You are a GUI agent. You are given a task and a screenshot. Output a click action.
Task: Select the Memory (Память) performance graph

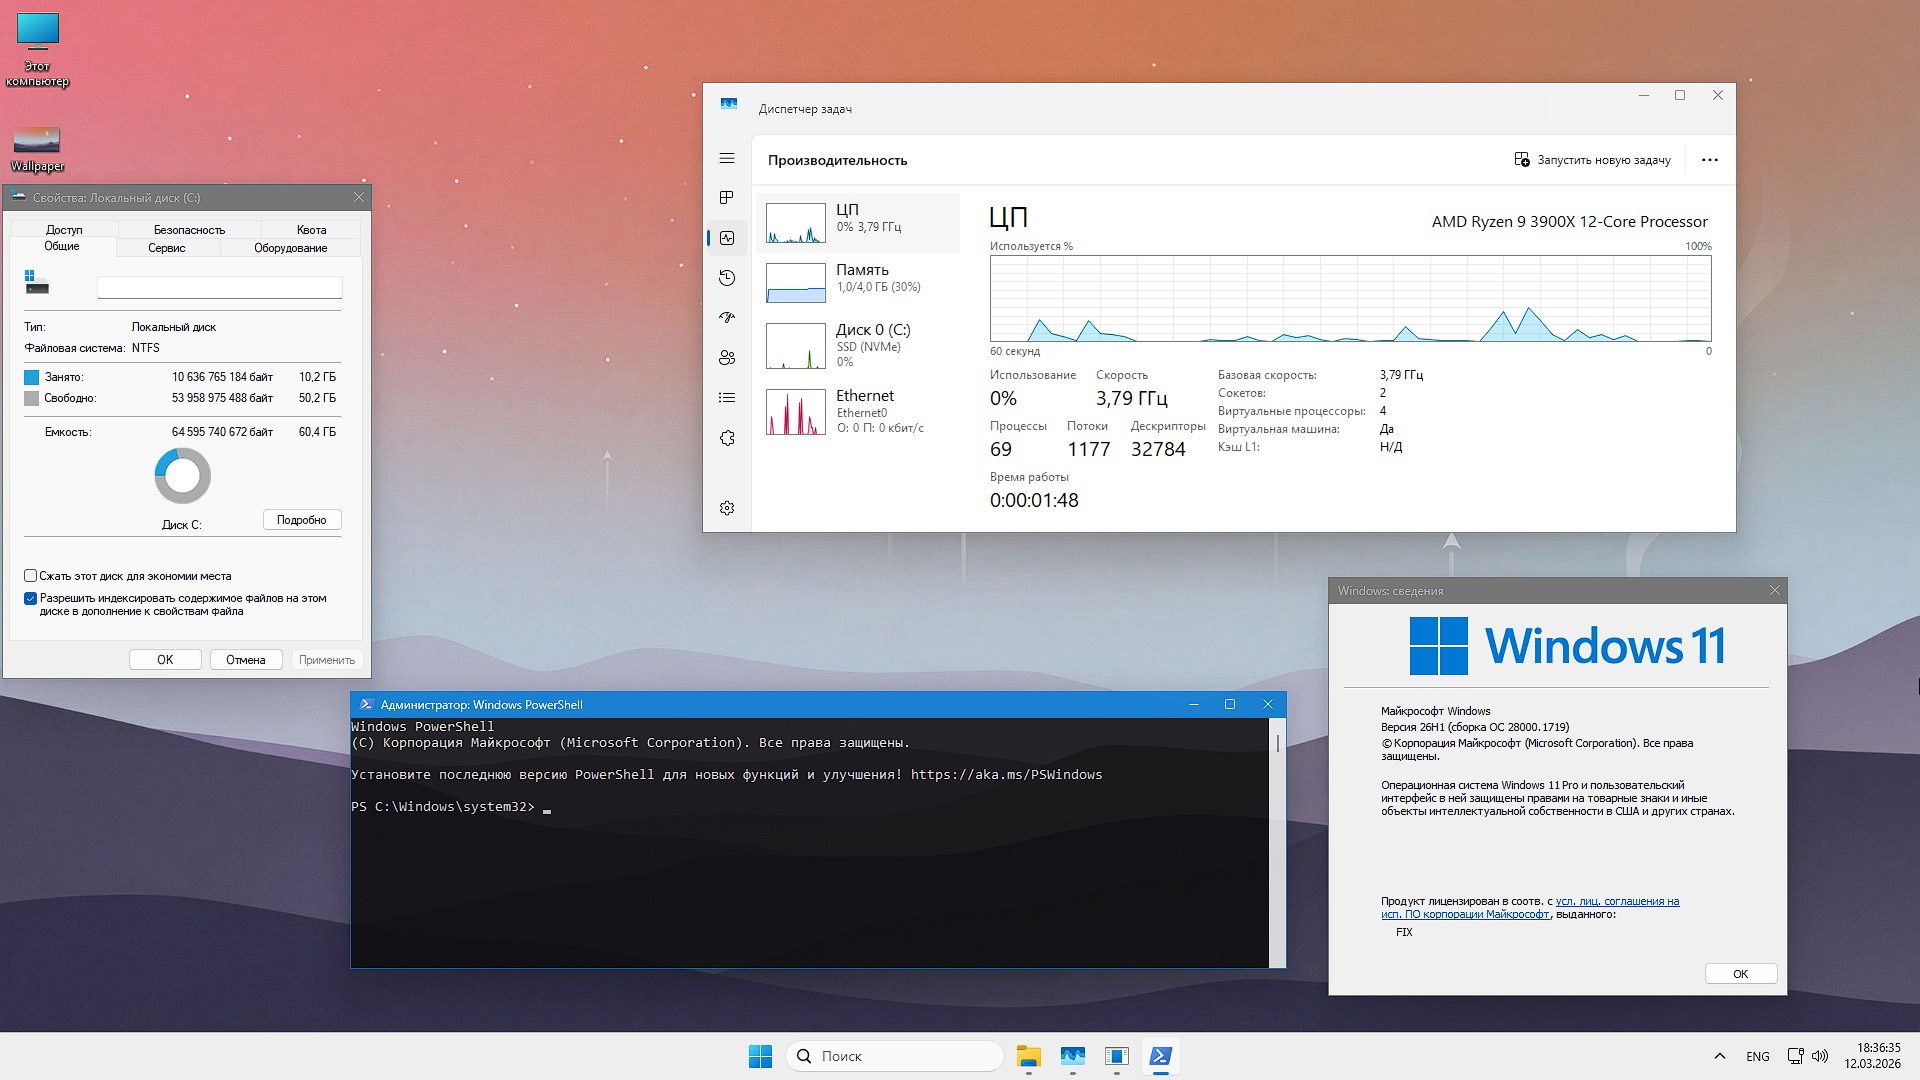tap(860, 281)
